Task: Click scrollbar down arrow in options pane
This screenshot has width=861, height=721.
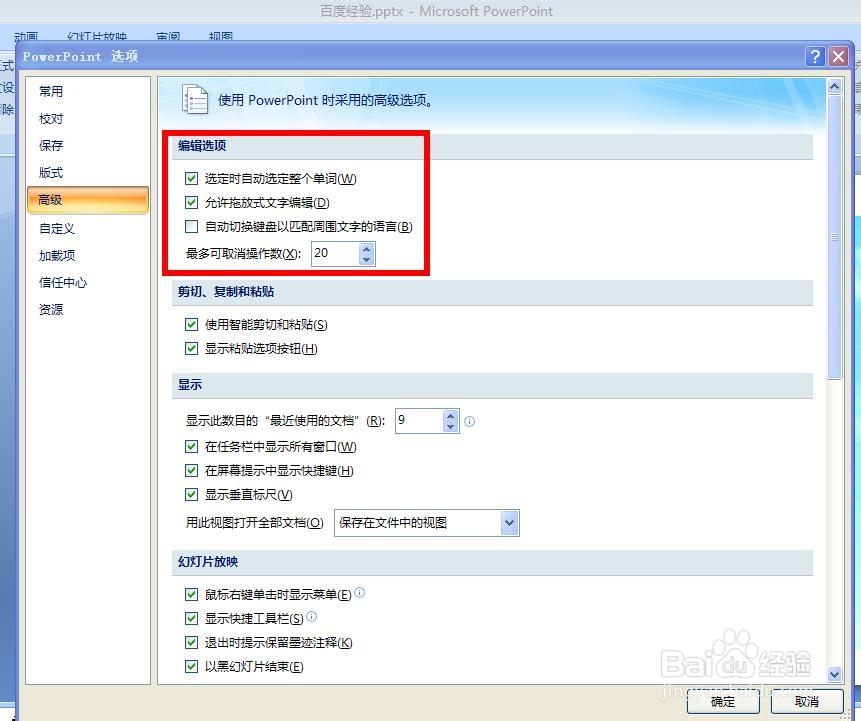Action: pos(834,674)
